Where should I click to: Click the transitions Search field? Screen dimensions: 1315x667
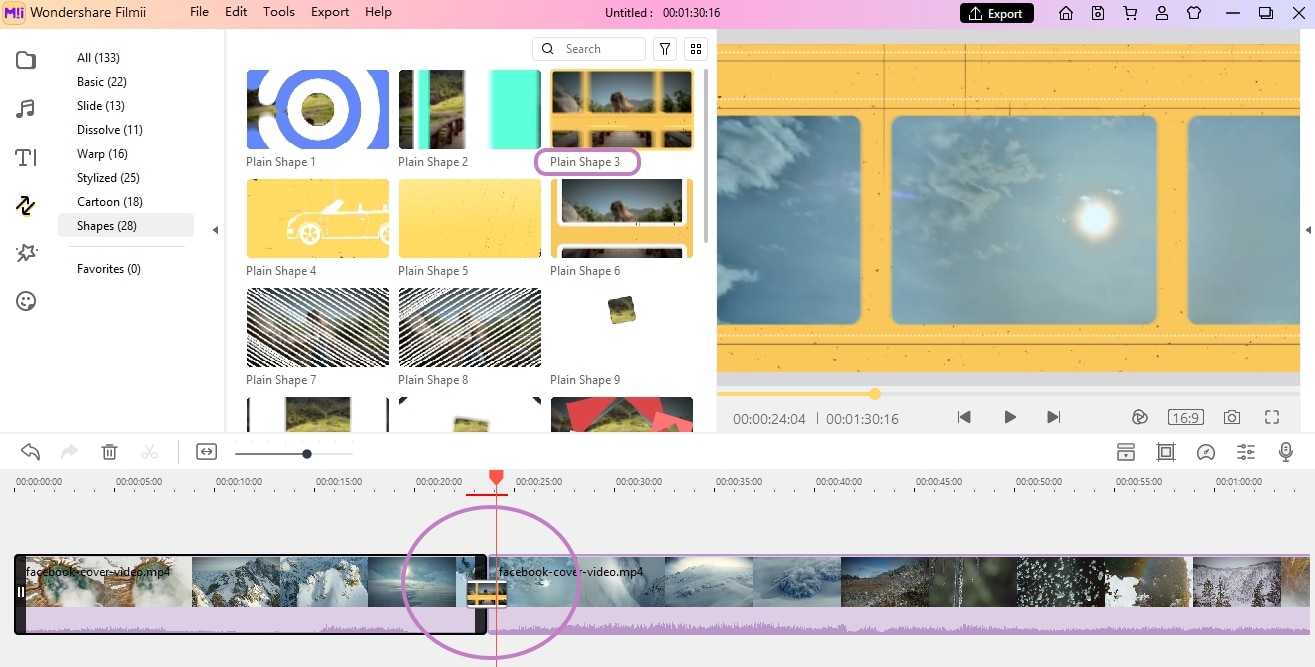[x=589, y=49]
